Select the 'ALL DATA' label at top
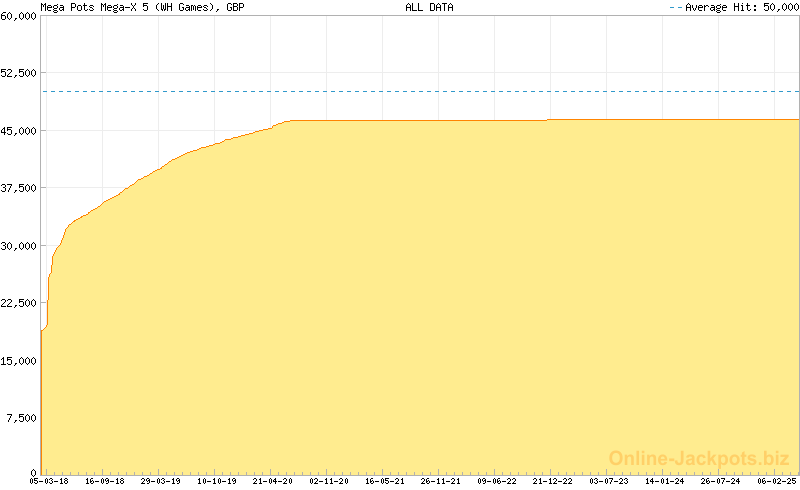The image size is (800, 490). tap(429, 7)
